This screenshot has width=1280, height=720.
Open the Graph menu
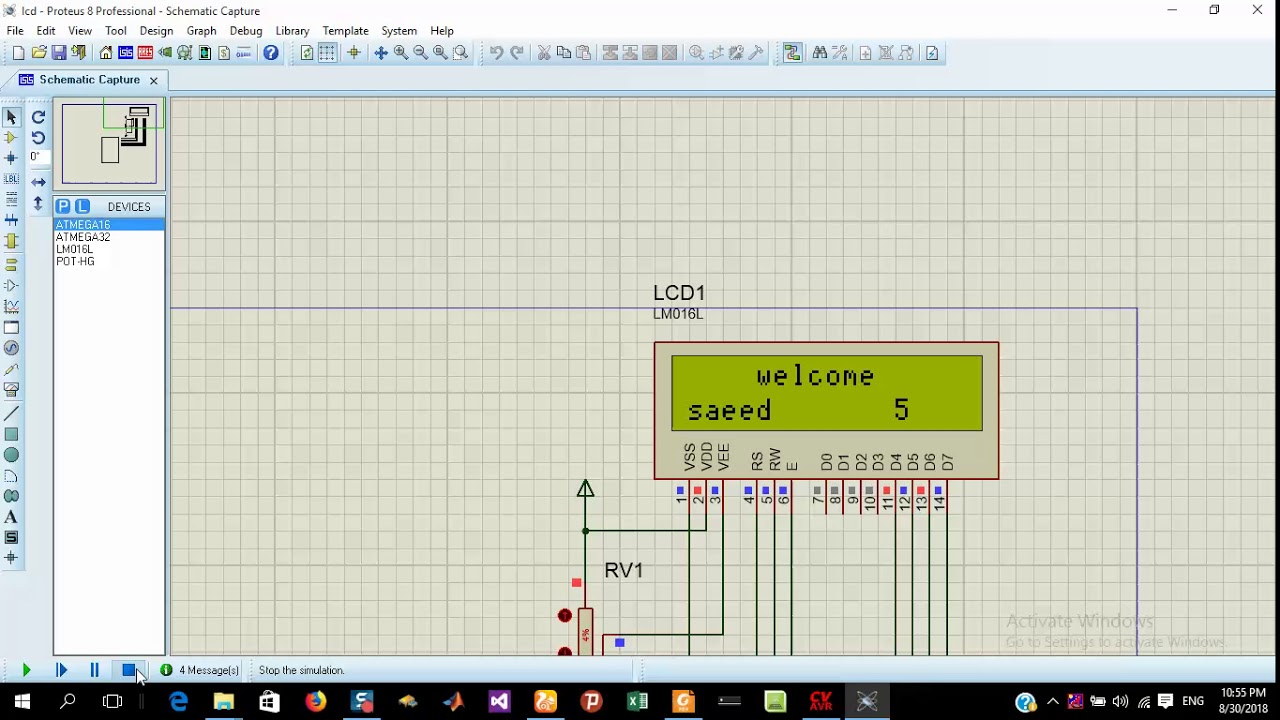[201, 31]
